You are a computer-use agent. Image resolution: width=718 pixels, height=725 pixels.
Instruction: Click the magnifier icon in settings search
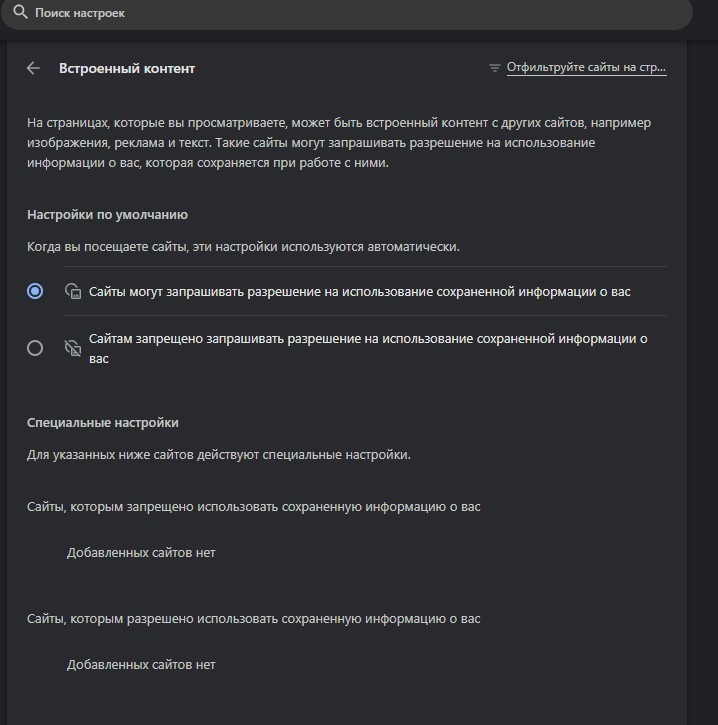20,12
